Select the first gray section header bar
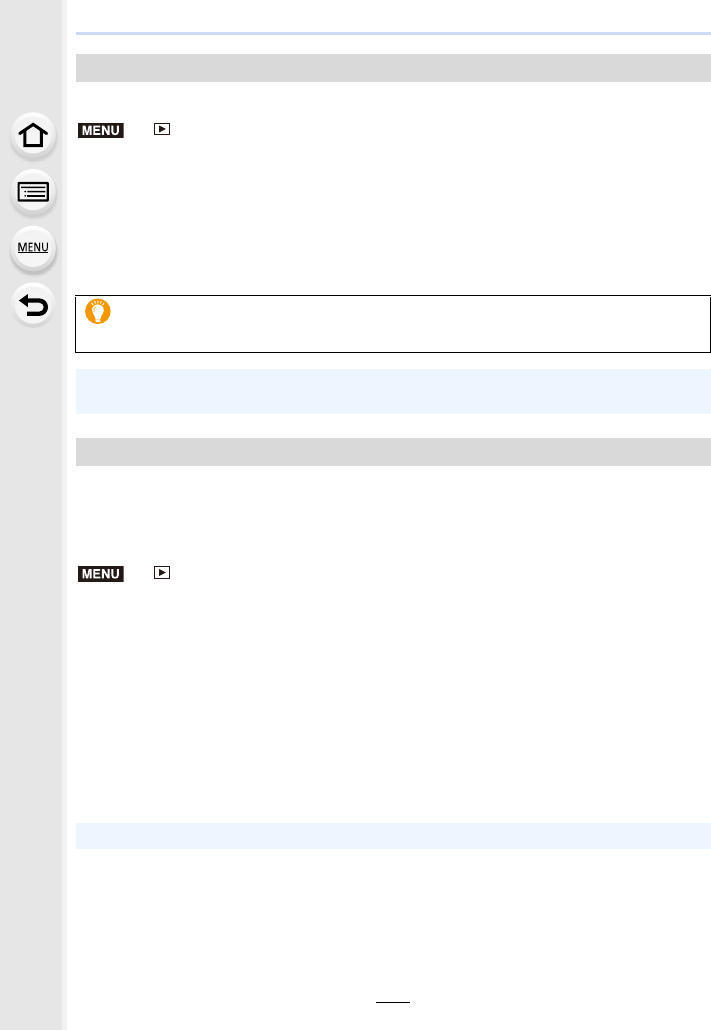The height and width of the screenshot is (1030, 711). 393,68
